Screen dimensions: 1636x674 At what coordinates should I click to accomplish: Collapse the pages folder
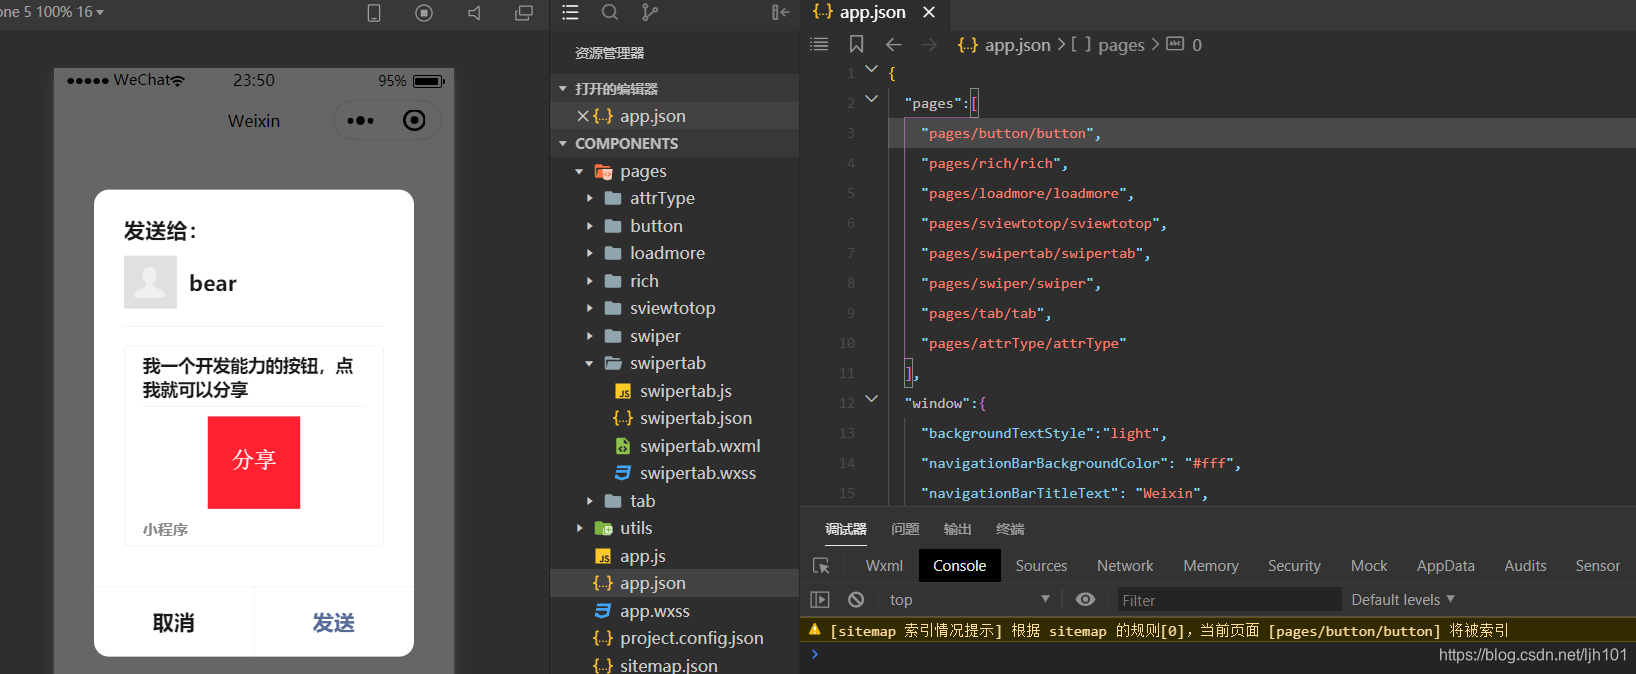pos(579,172)
